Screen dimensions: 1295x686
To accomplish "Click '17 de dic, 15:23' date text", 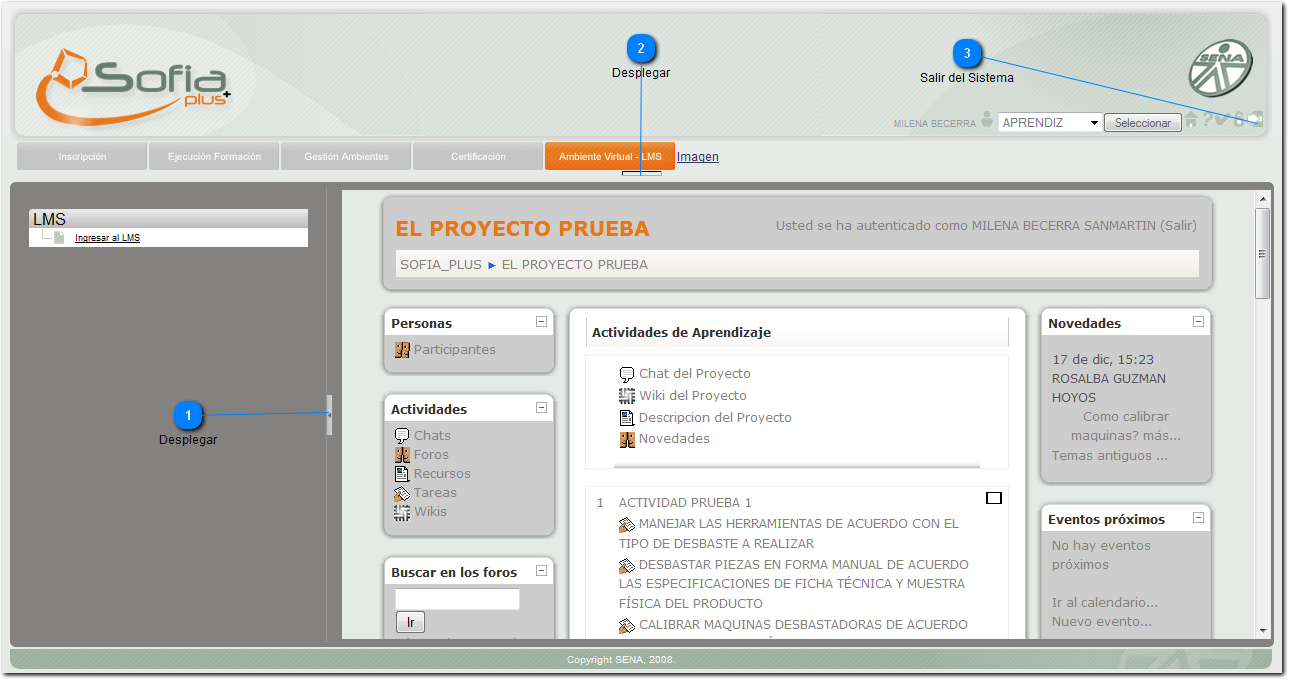I will pyautogui.click(x=1103, y=360).
